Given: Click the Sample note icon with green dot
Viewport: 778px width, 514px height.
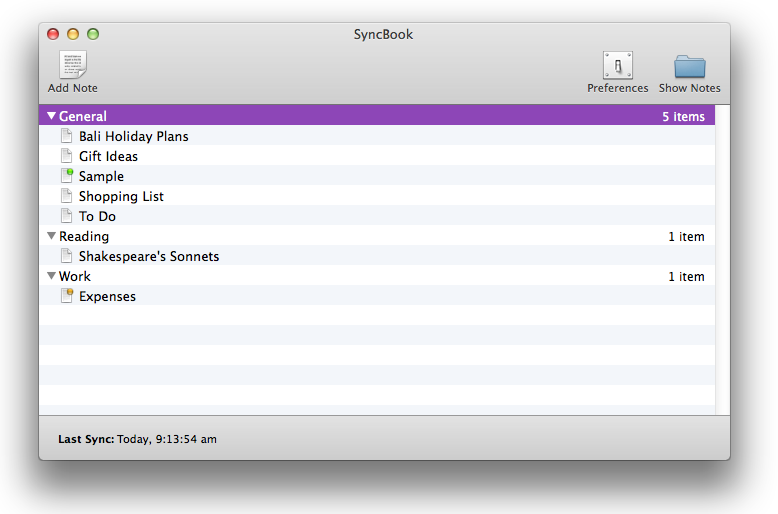Looking at the screenshot, I should coord(67,175).
